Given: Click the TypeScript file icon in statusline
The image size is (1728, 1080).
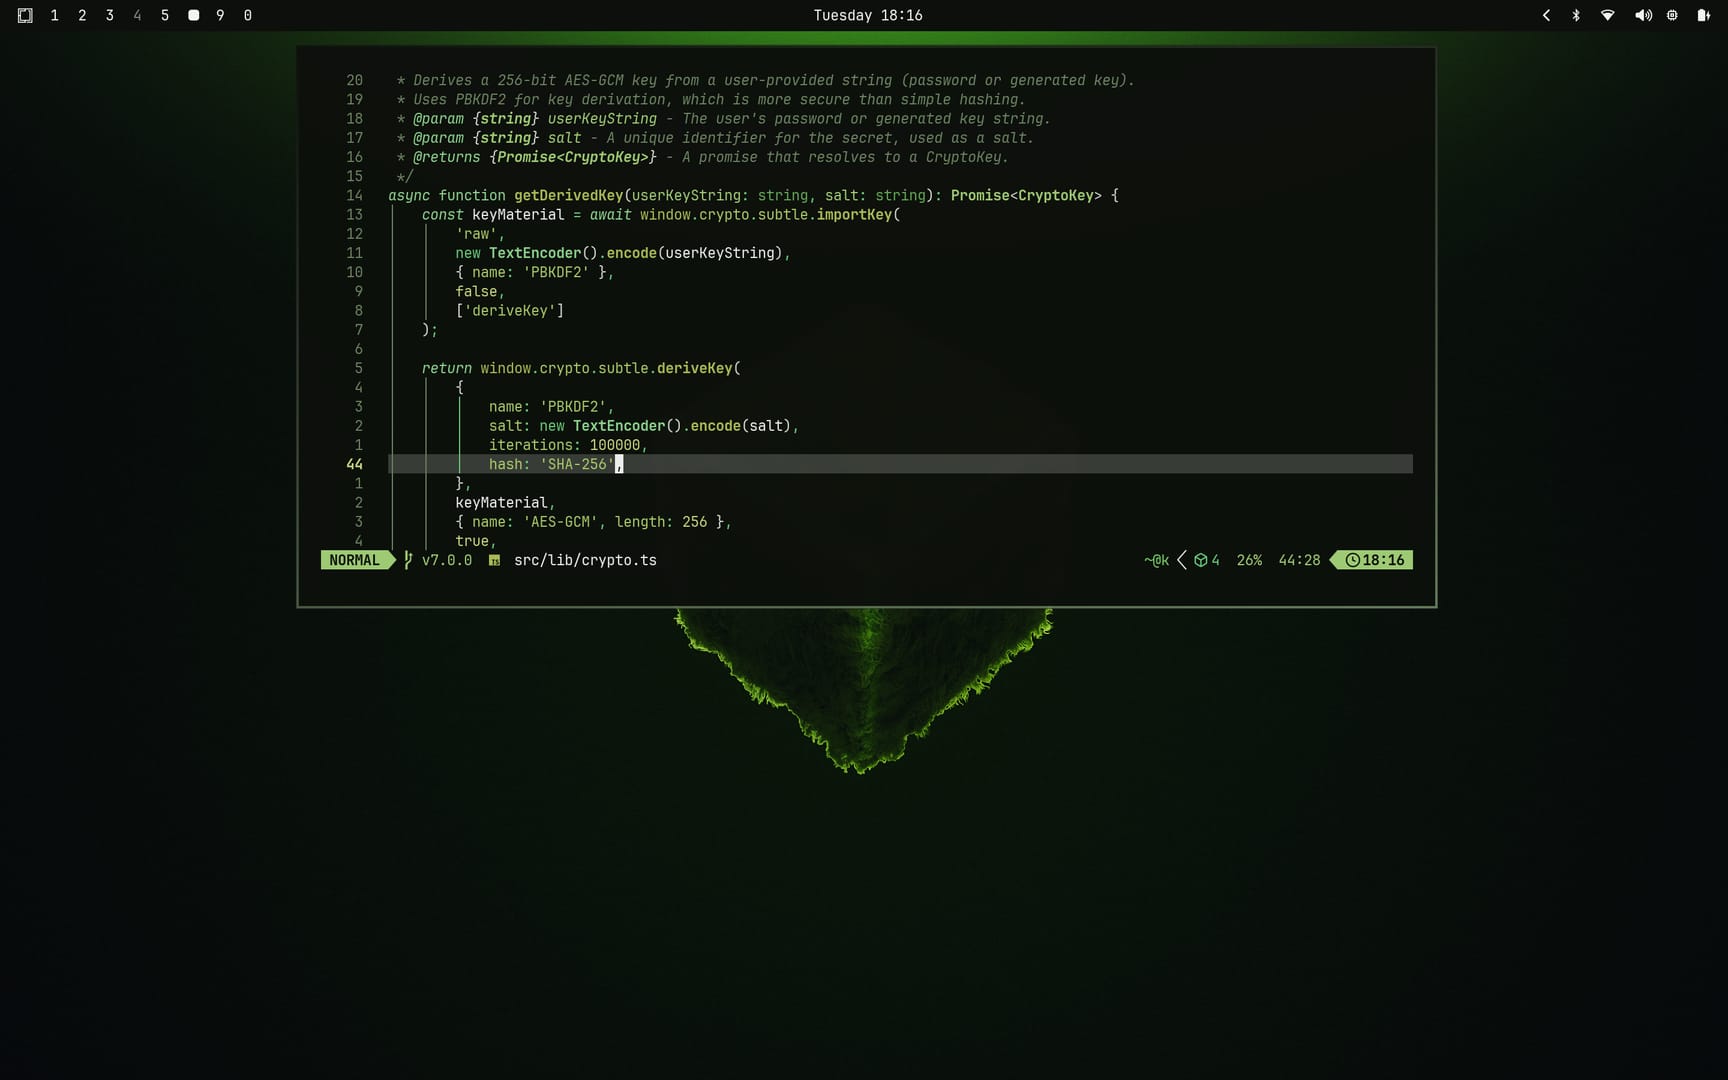Looking at the screenshot, I should (x=494, y=561).
